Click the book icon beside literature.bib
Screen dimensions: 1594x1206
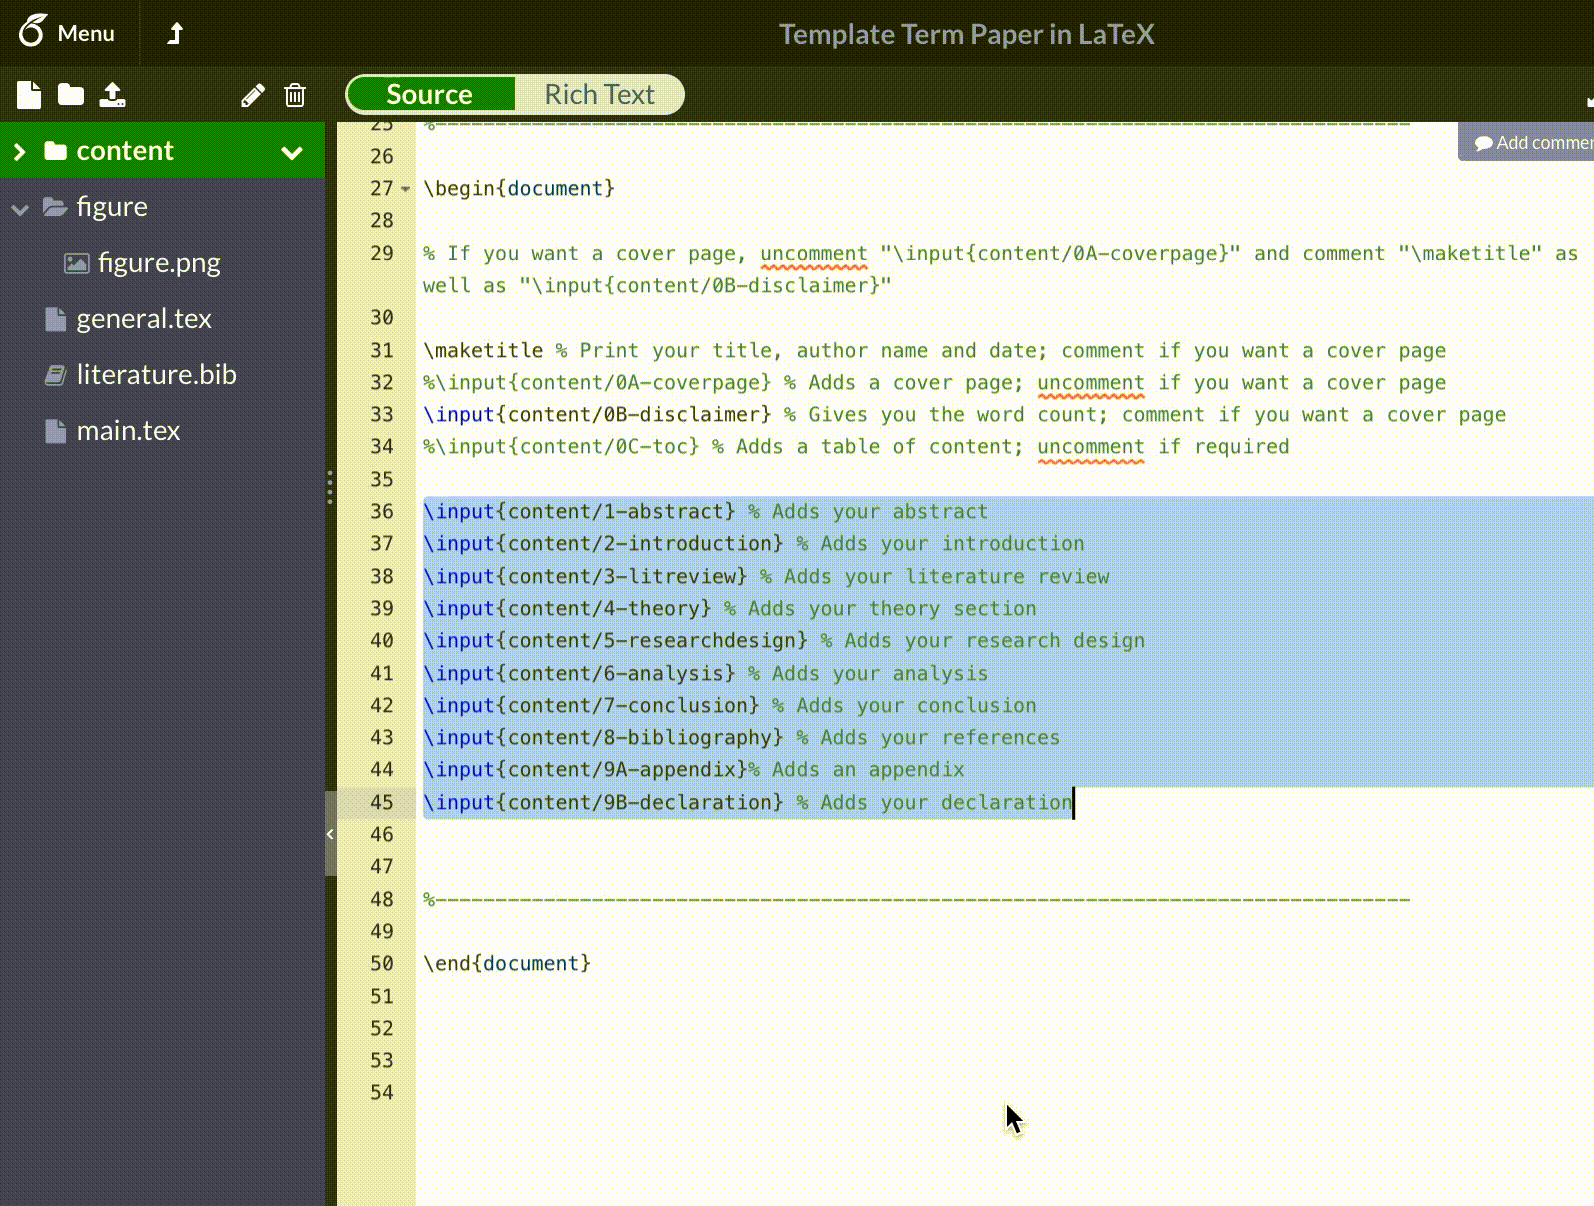pos(56,375)
